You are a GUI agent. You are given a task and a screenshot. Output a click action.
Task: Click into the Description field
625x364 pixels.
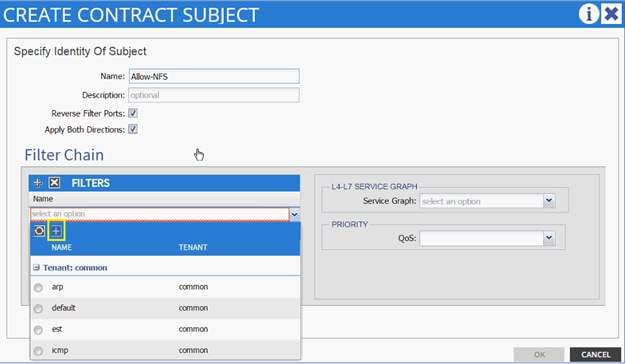[x=214, y=95]
